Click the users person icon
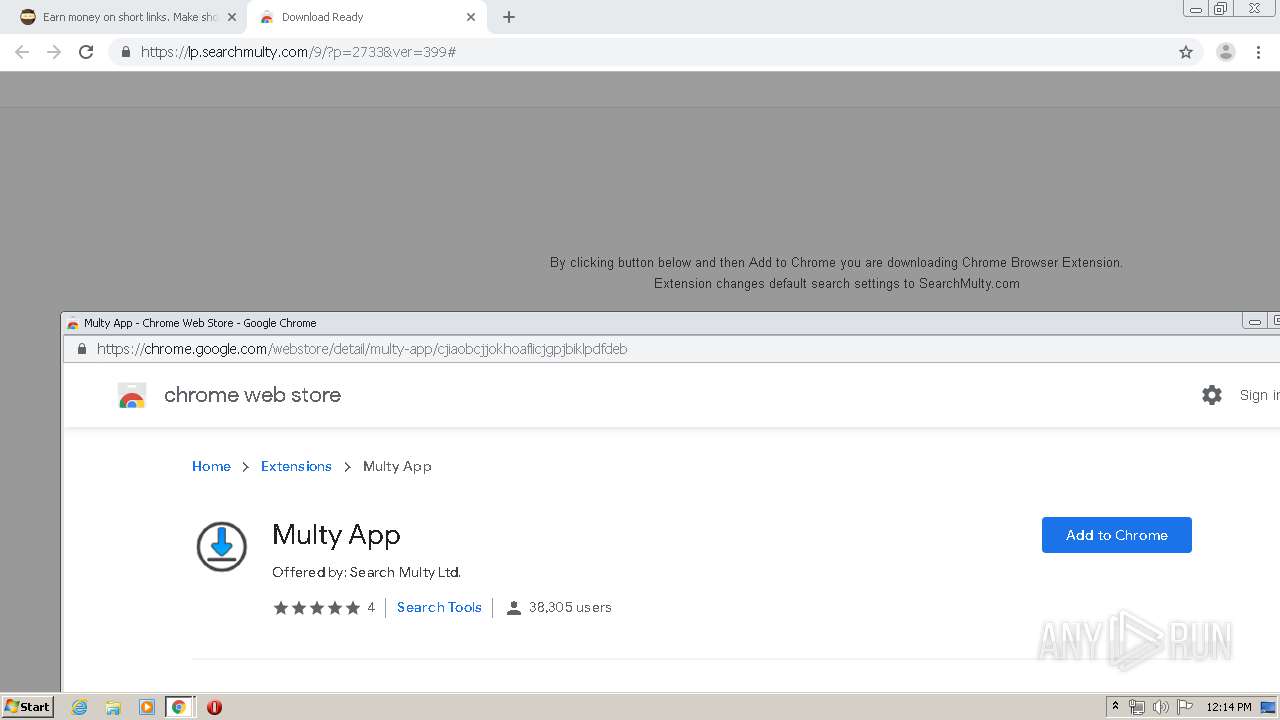This screenshot has height=720, width=1280. 514,608
